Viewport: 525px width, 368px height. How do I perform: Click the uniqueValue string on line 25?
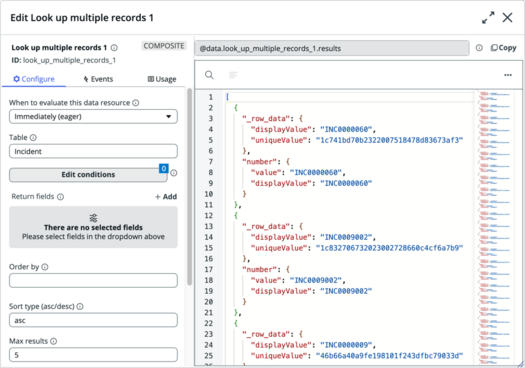tap(389, 356)
